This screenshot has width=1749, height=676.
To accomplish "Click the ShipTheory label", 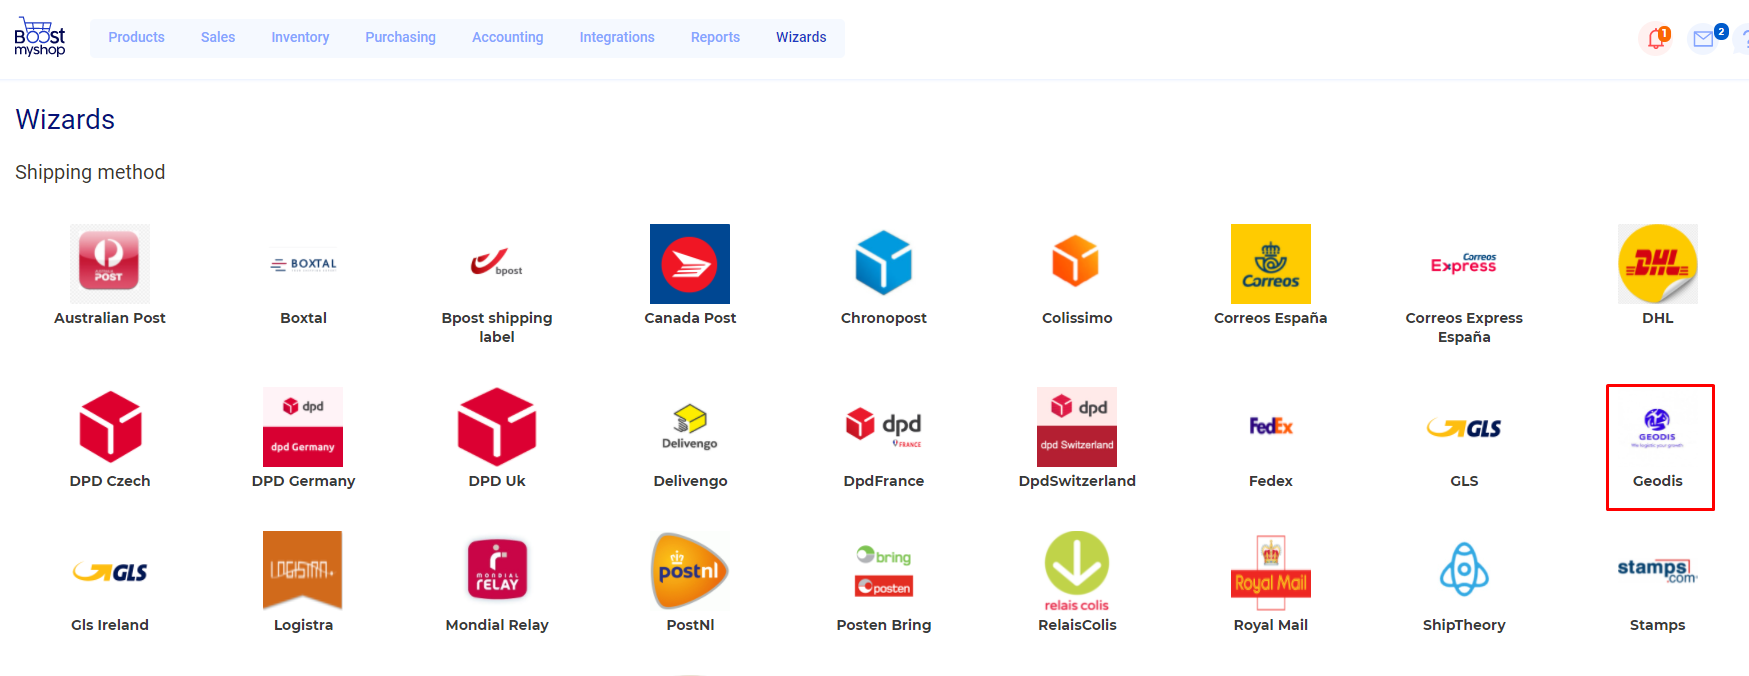I will pos(1464,625).
